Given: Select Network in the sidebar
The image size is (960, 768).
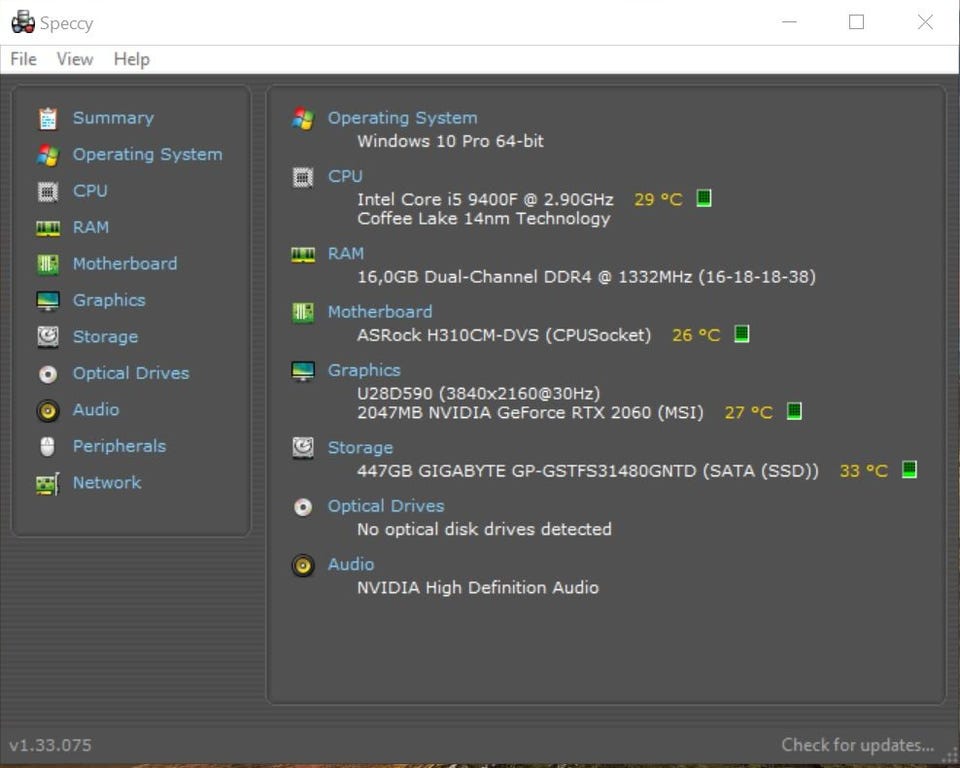Looking at the screenshot, I should 107,483.
